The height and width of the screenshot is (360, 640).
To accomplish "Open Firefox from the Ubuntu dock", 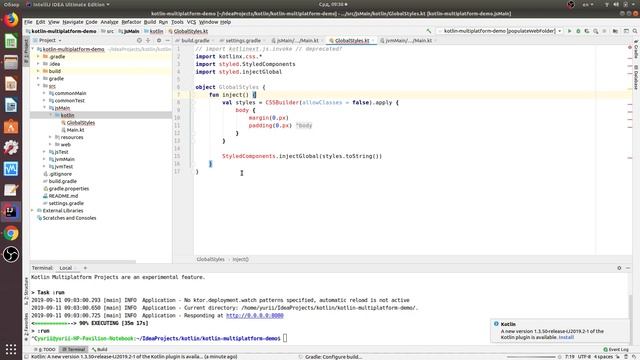I will [x=11, y=20].
